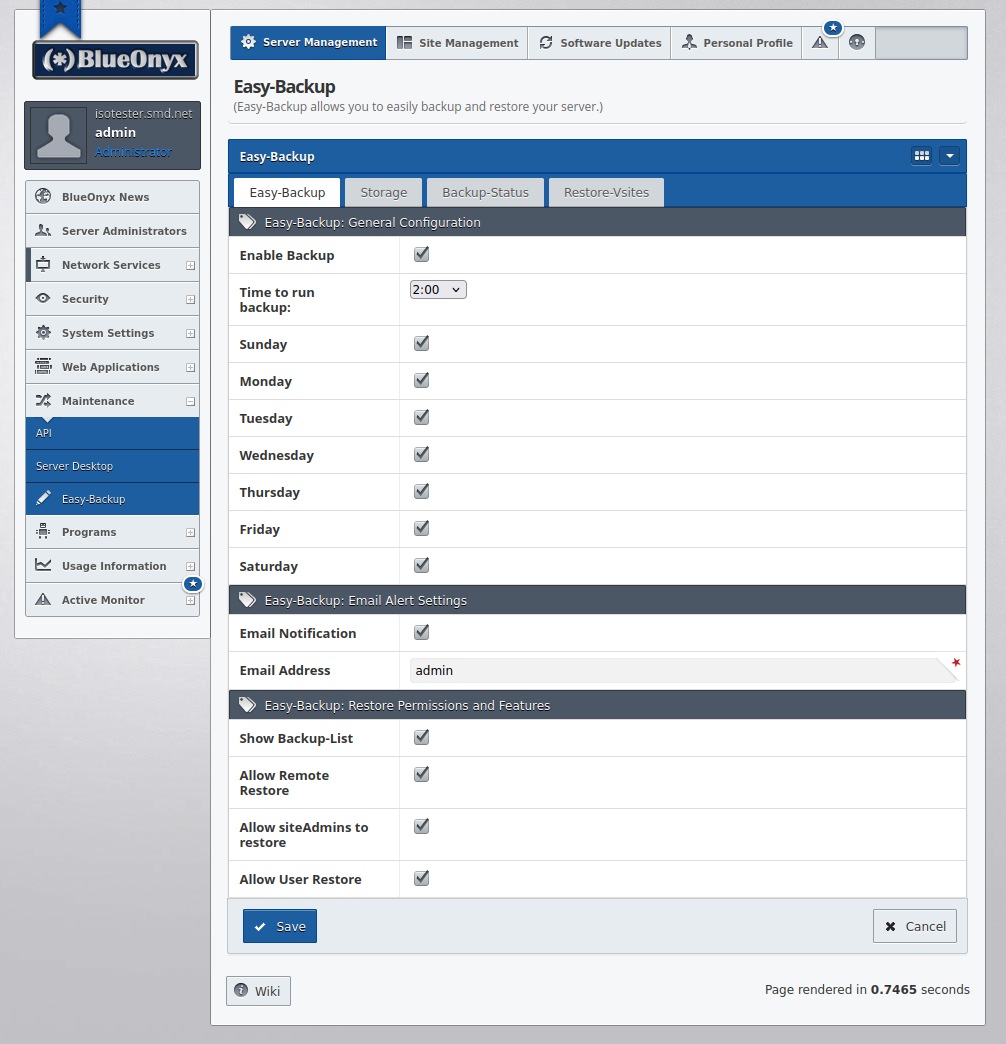Image resolution: width=1006 pixels, height=1044 pixels.
Task: Switch to the Restore-Vsites tab
Action: pyautogui.click(x=607, y=192)
